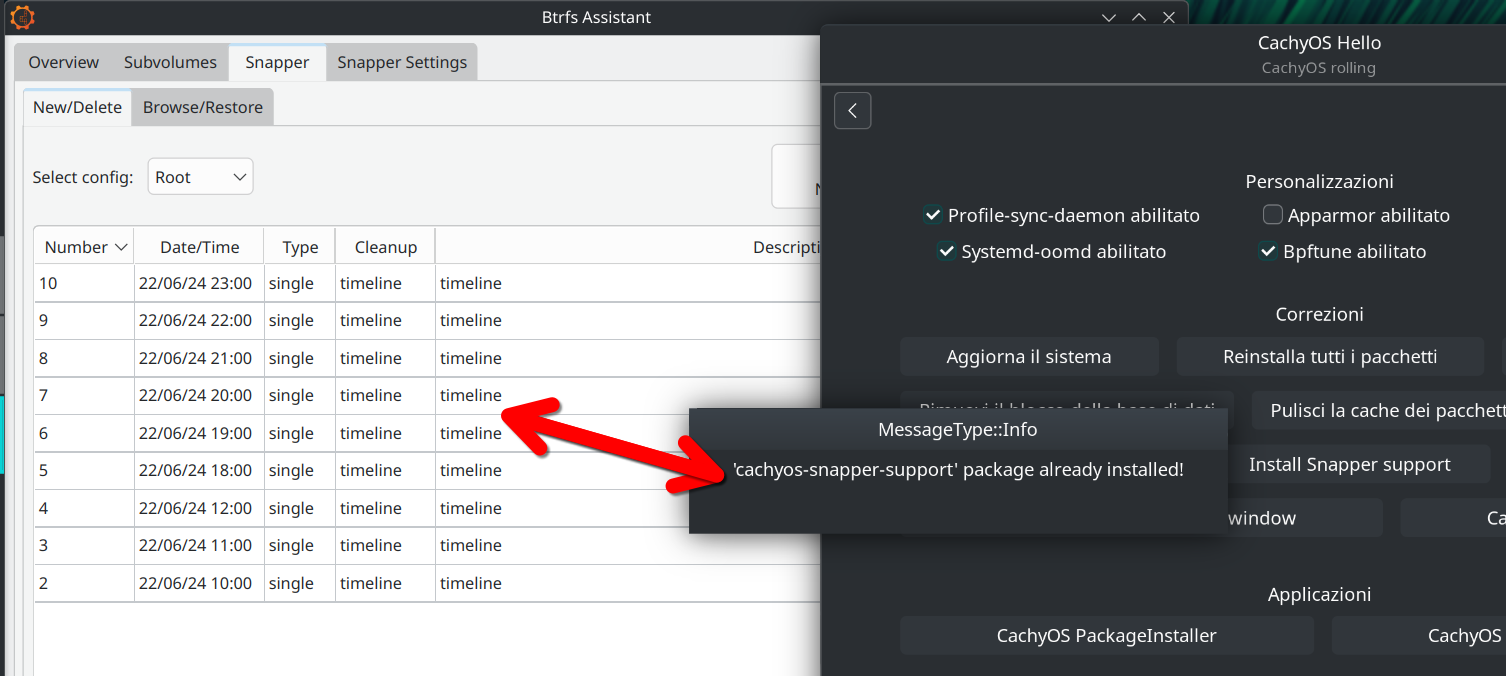The width and height of the screenshot is (1506, 676).
Task: Select snapshot dated 22/06/24 11:00
Action: point(428,545)
